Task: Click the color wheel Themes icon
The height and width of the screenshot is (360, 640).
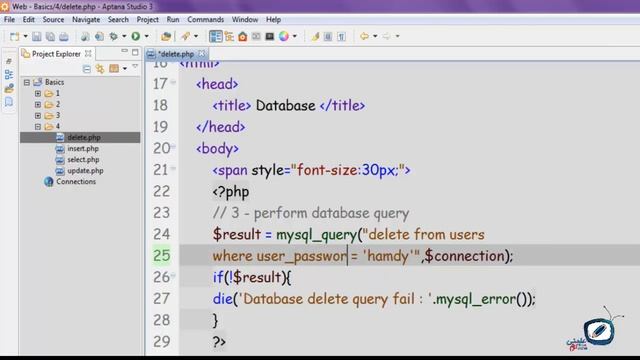Action: (x=284, y=36)
